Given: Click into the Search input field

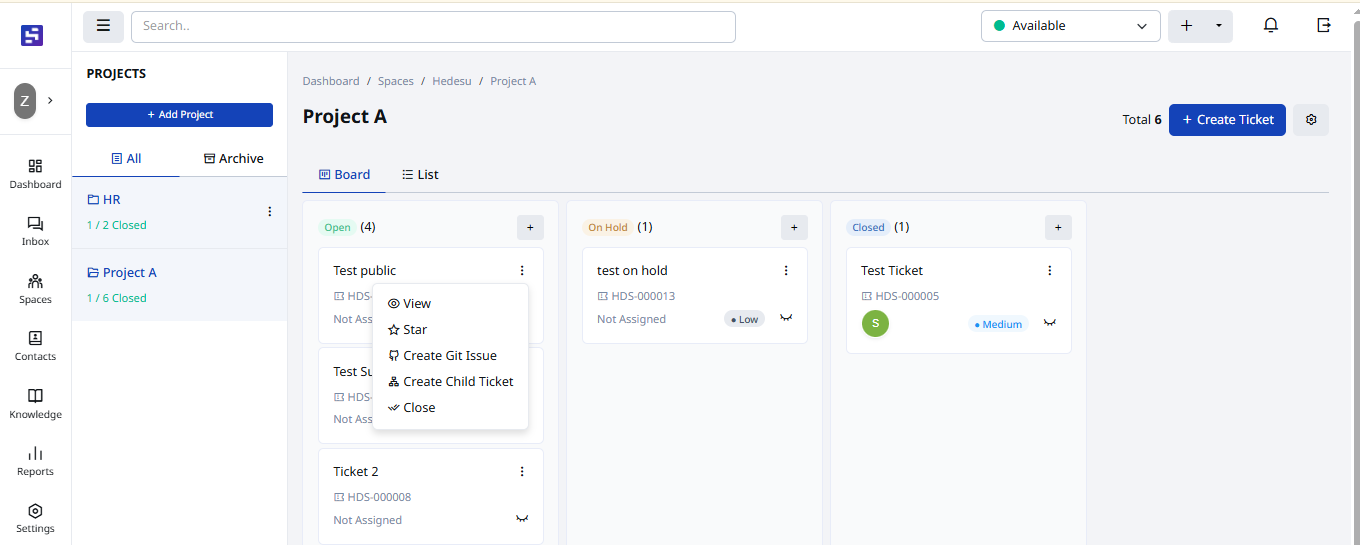Looking at the screenshot, I should [433, 26].
